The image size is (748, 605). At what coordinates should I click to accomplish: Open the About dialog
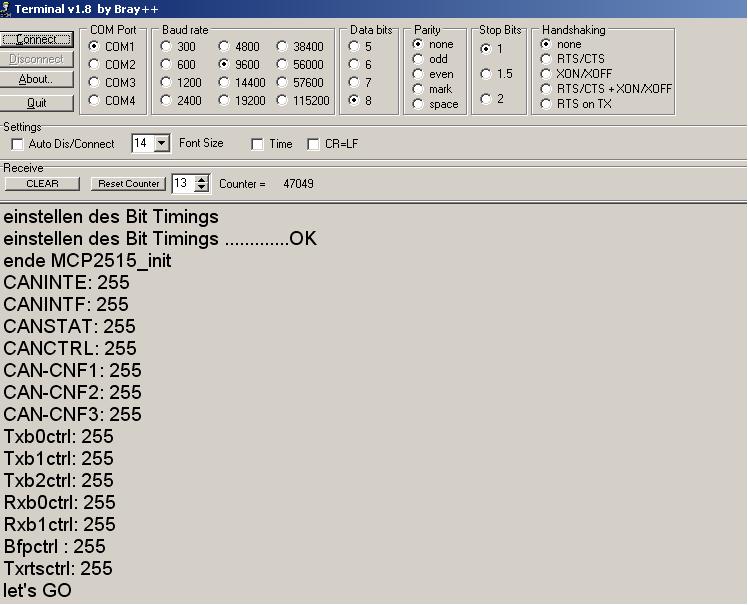[37, 79]
